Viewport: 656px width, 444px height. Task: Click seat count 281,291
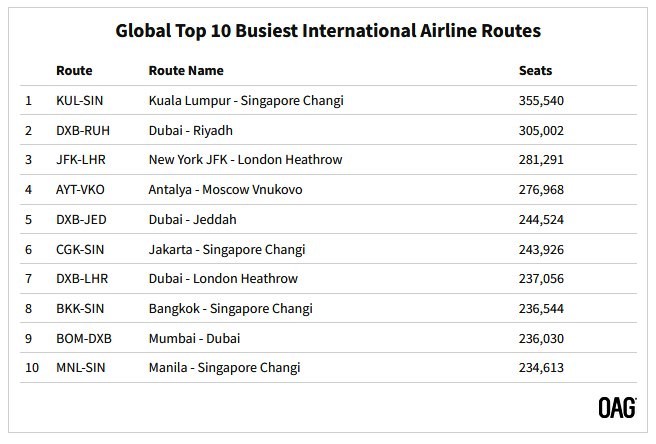pyautogui.click(x=541, y=159)
